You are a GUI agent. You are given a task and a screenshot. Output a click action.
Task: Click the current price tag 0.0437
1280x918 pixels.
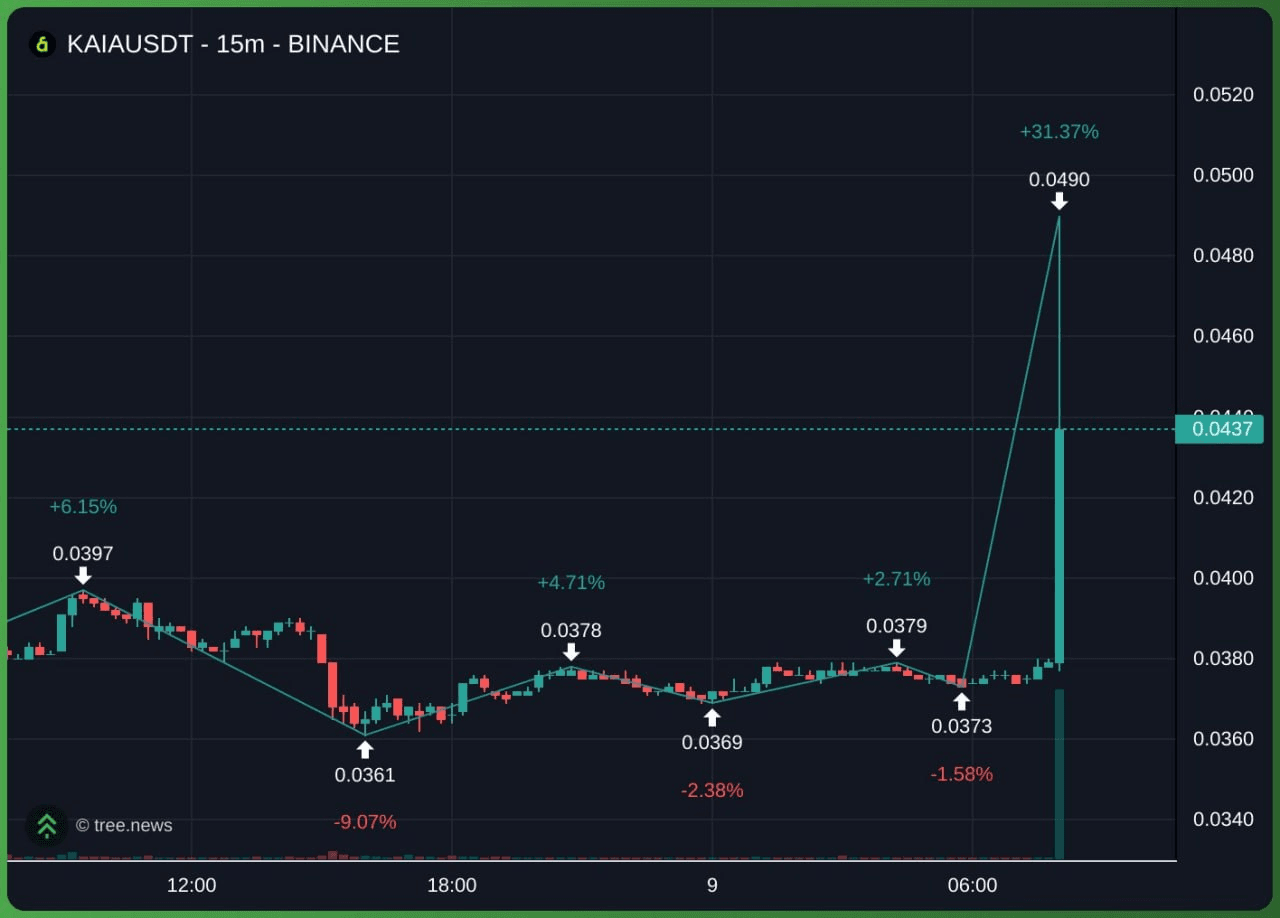(x=1219, y=429)
